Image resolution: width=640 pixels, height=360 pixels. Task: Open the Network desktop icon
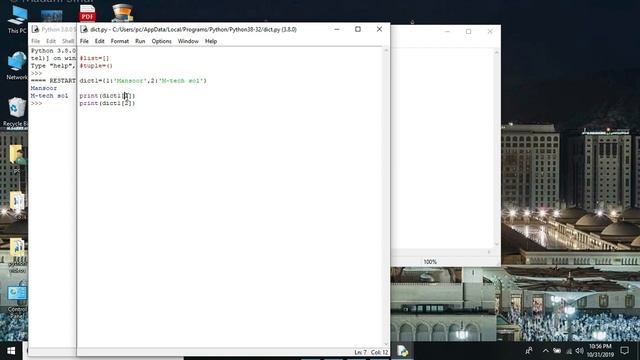pos(17,65)
